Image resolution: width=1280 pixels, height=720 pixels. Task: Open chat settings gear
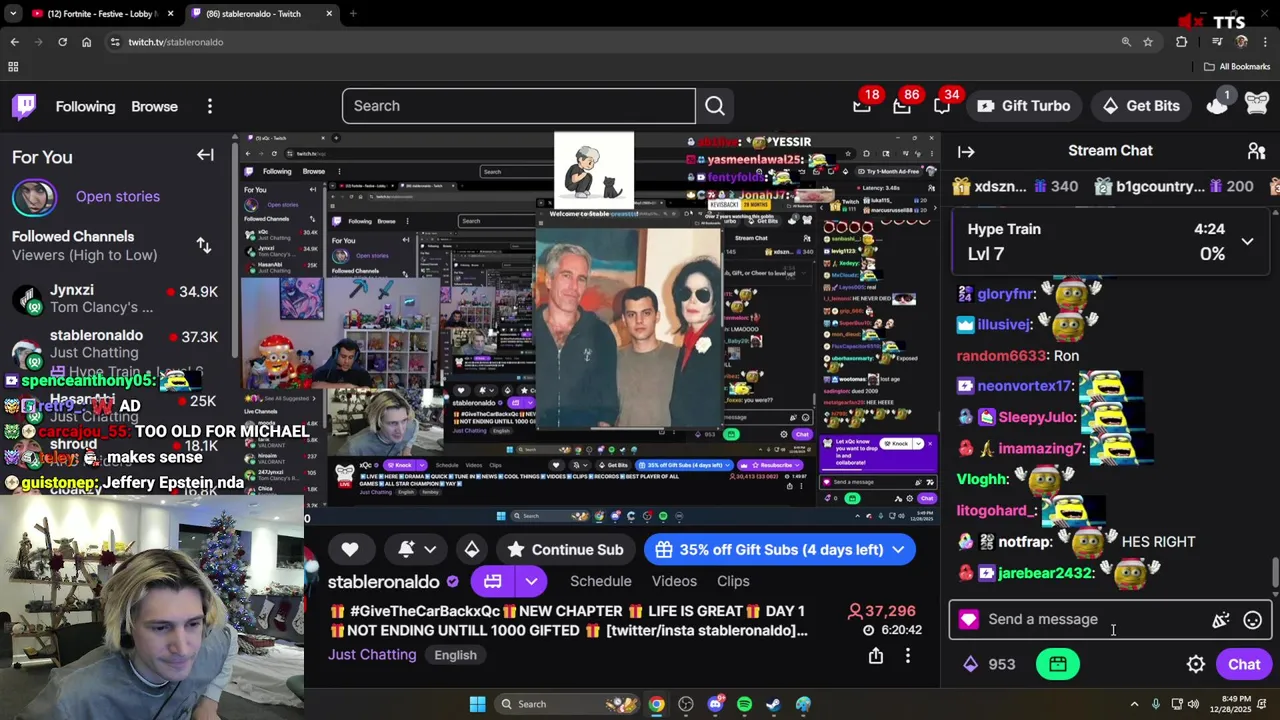1196,664
